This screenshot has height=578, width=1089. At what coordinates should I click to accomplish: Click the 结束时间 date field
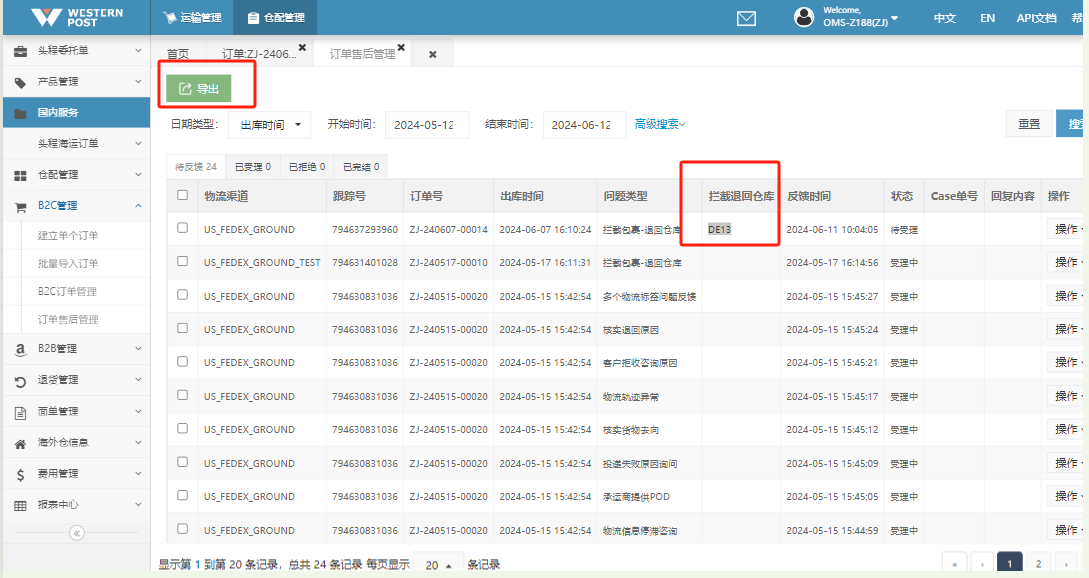[x=584, y=125]
